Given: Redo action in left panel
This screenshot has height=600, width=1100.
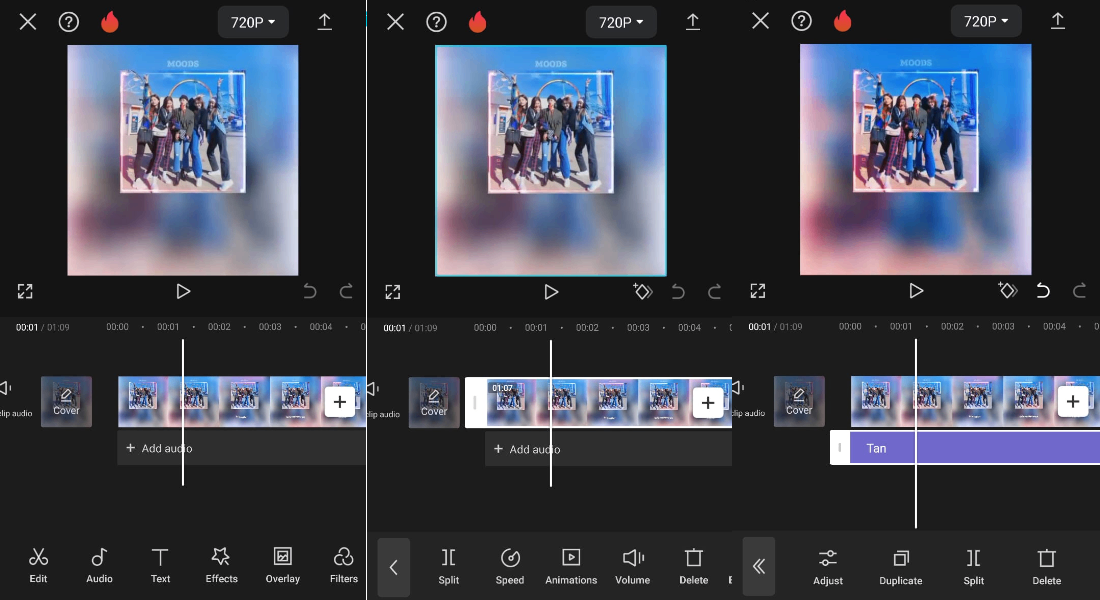Looking at the screenshot, I should (x=347, y=291).
